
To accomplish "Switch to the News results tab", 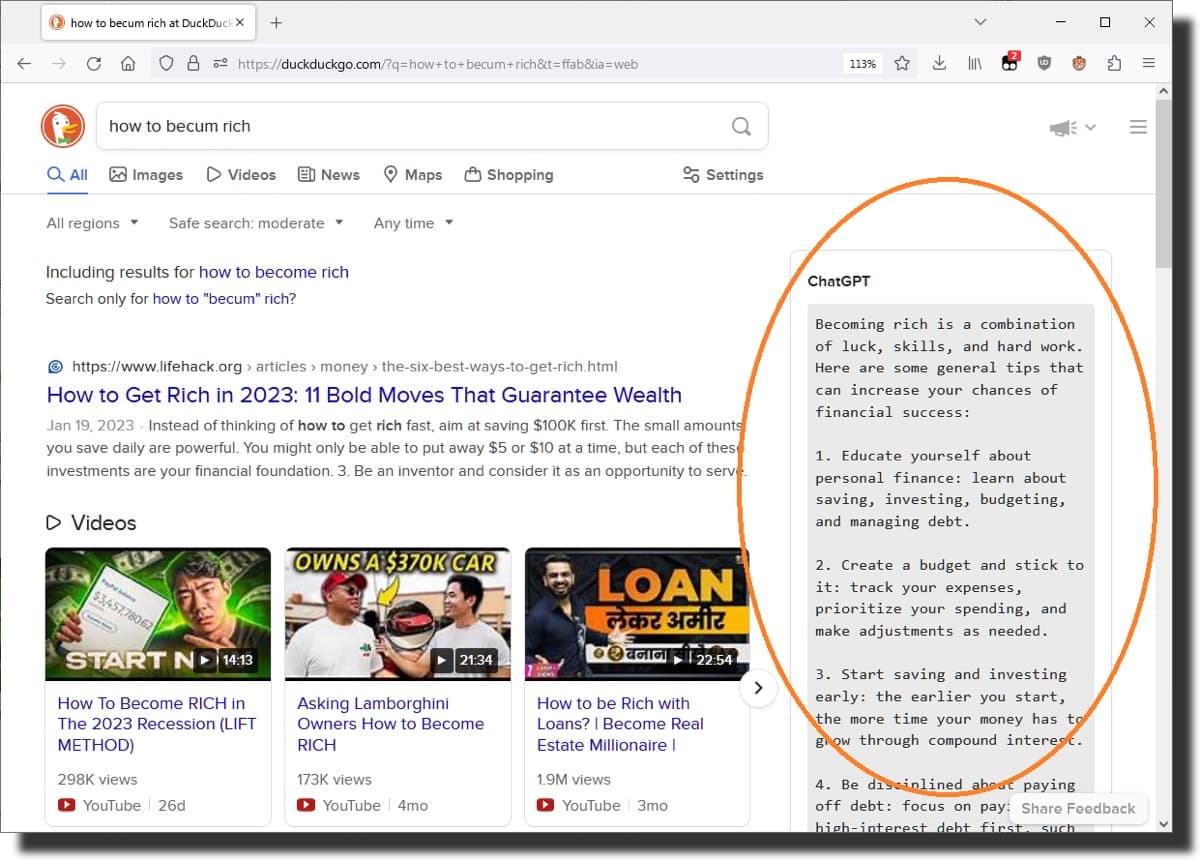I will coord(329,174).
